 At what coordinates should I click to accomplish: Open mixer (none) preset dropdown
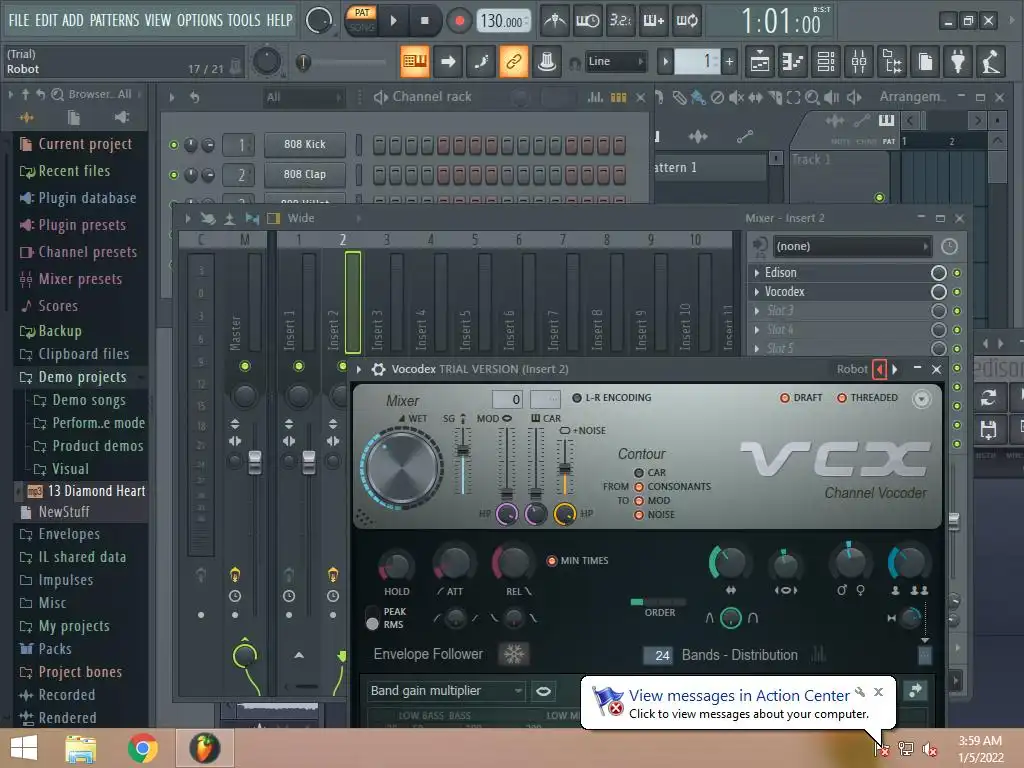coord(852,247)
